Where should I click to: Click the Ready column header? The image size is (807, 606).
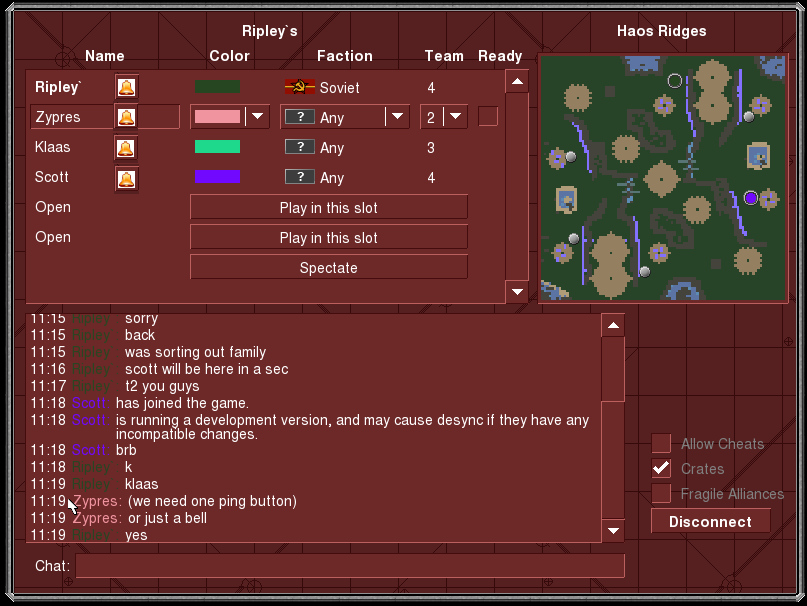tap(500, 56)
